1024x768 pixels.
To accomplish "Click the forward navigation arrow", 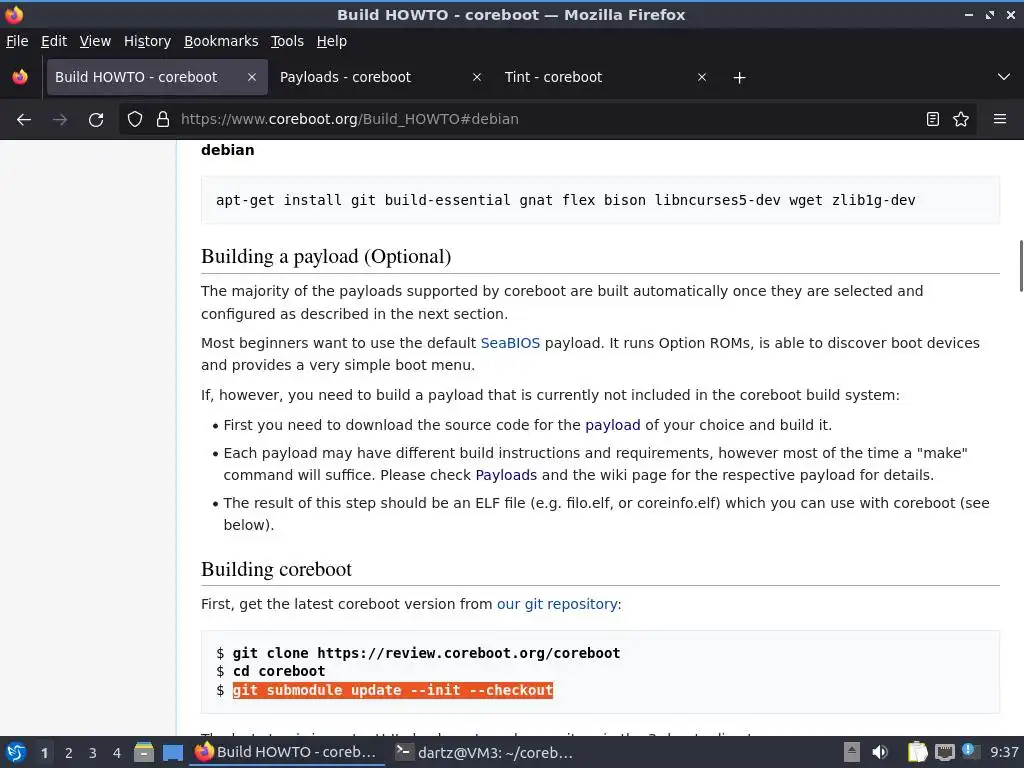I will click(x=59, y=120).
